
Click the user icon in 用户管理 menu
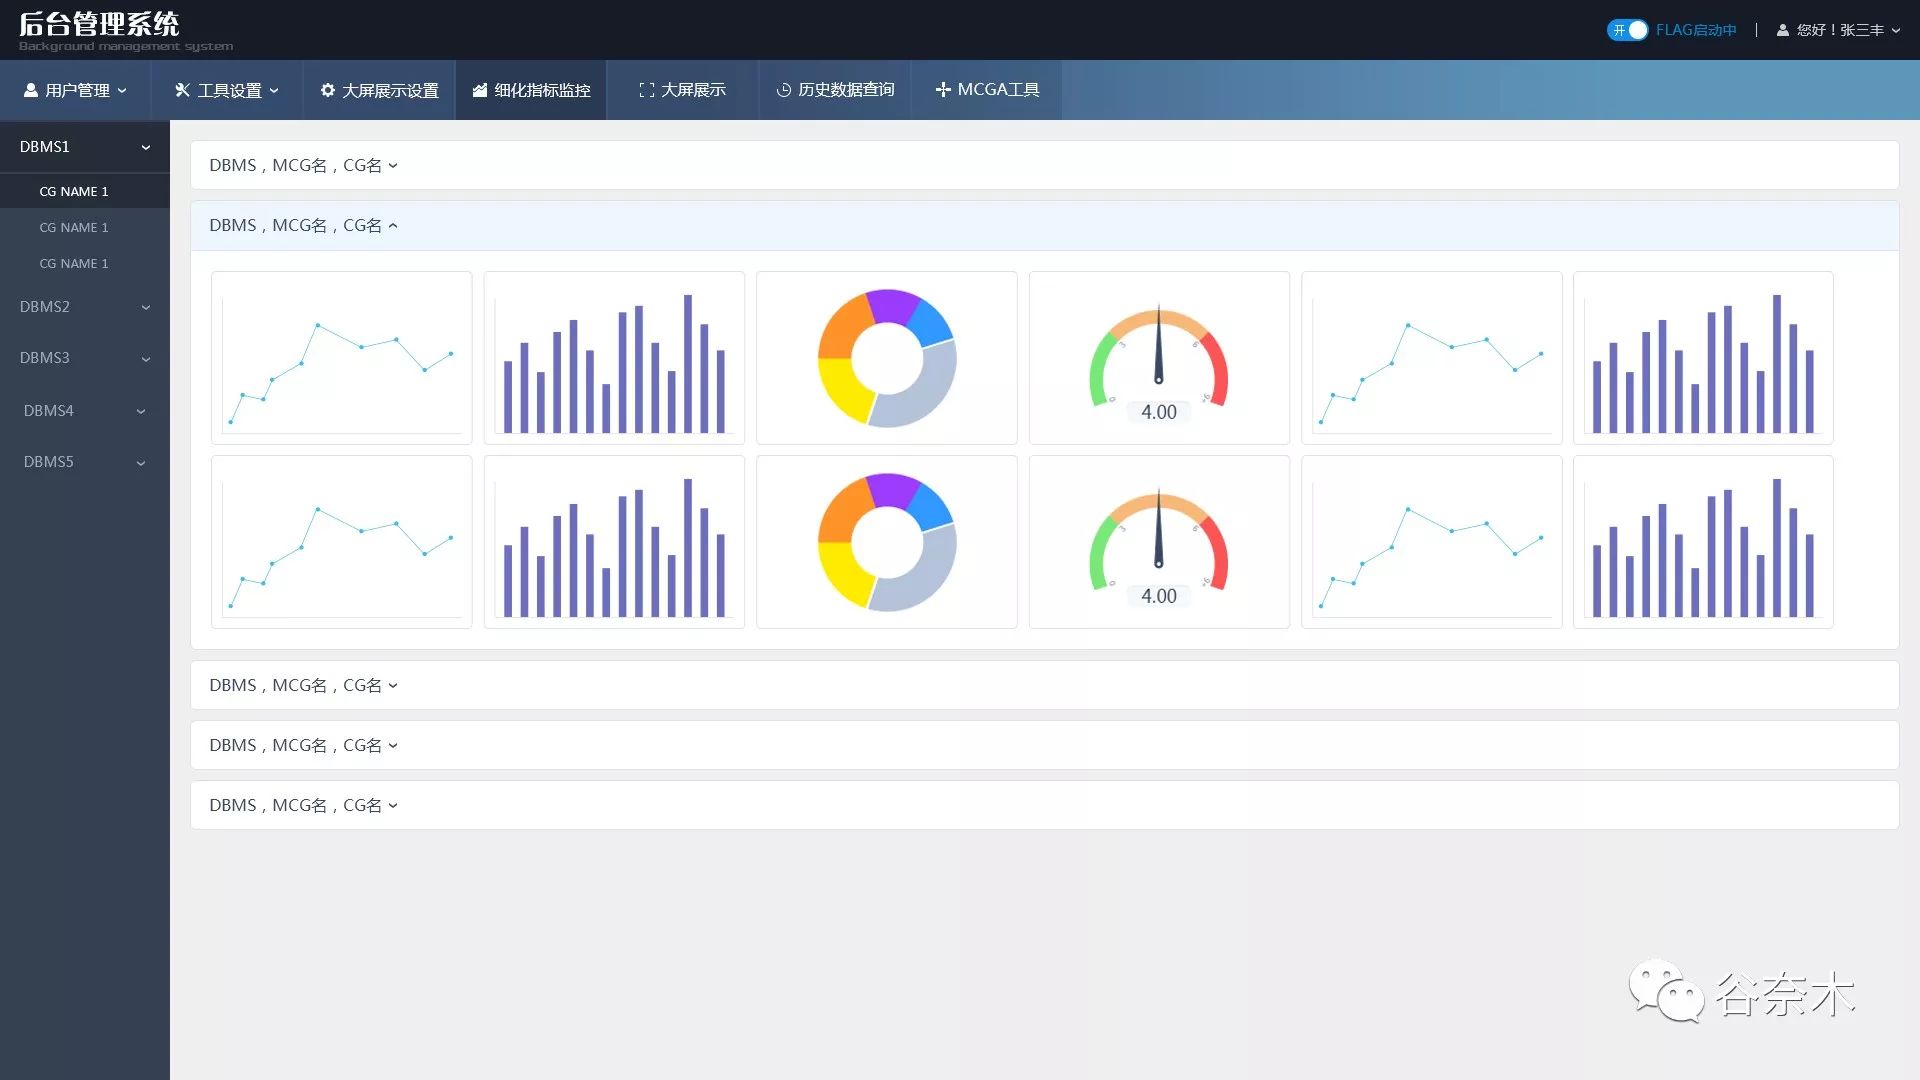pos(31,90)
